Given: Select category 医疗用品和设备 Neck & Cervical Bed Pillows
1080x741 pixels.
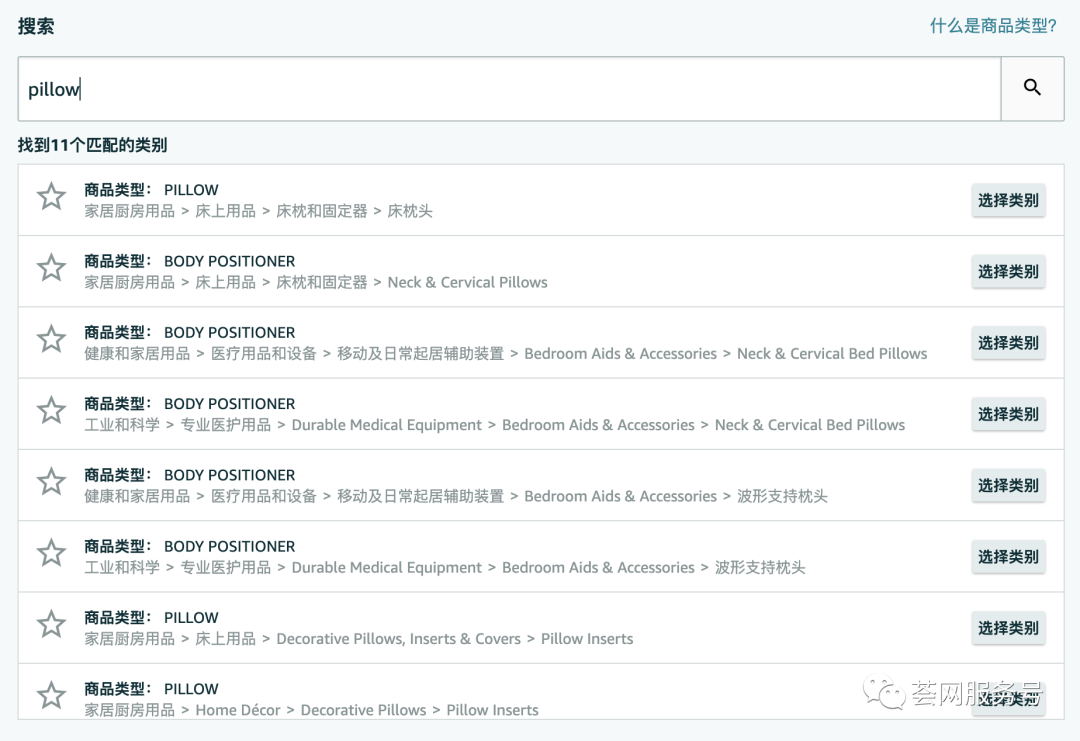Looking at the screenshot, I should (1008, 343).
